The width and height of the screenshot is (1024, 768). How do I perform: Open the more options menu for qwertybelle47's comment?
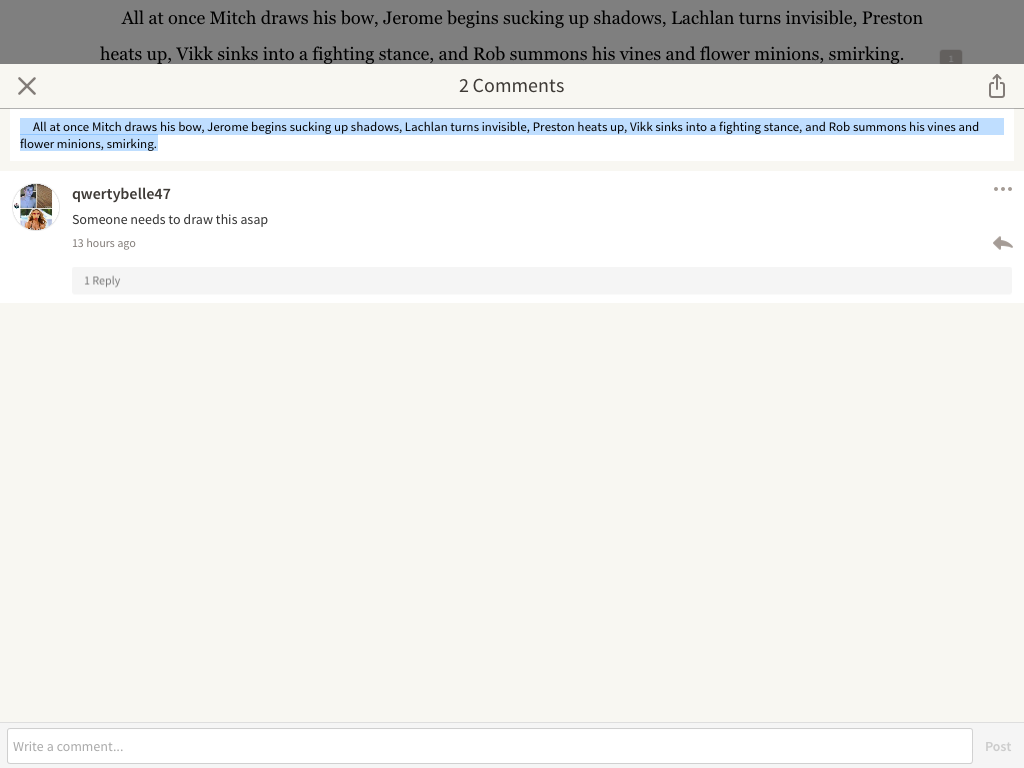pos(1002,189)
